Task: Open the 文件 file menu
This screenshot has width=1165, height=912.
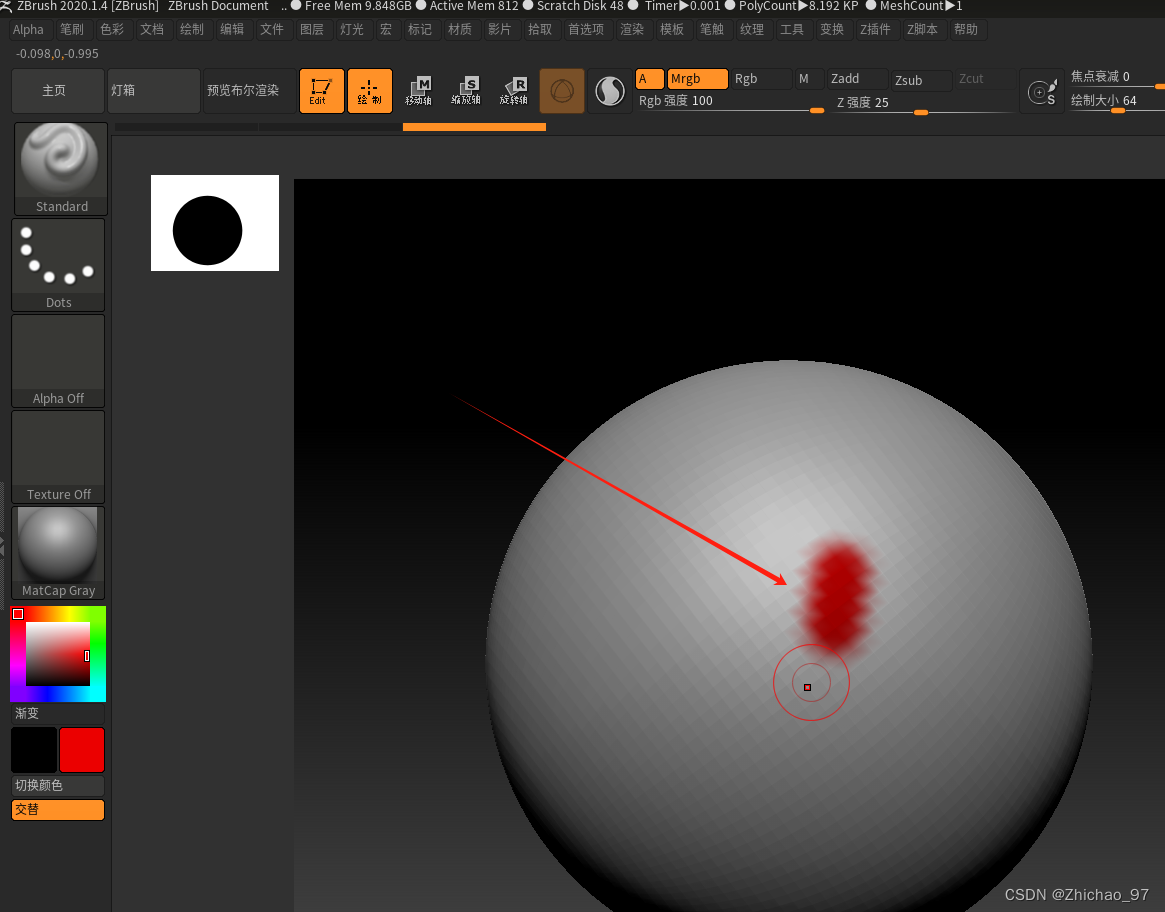Action: point(272,30)
